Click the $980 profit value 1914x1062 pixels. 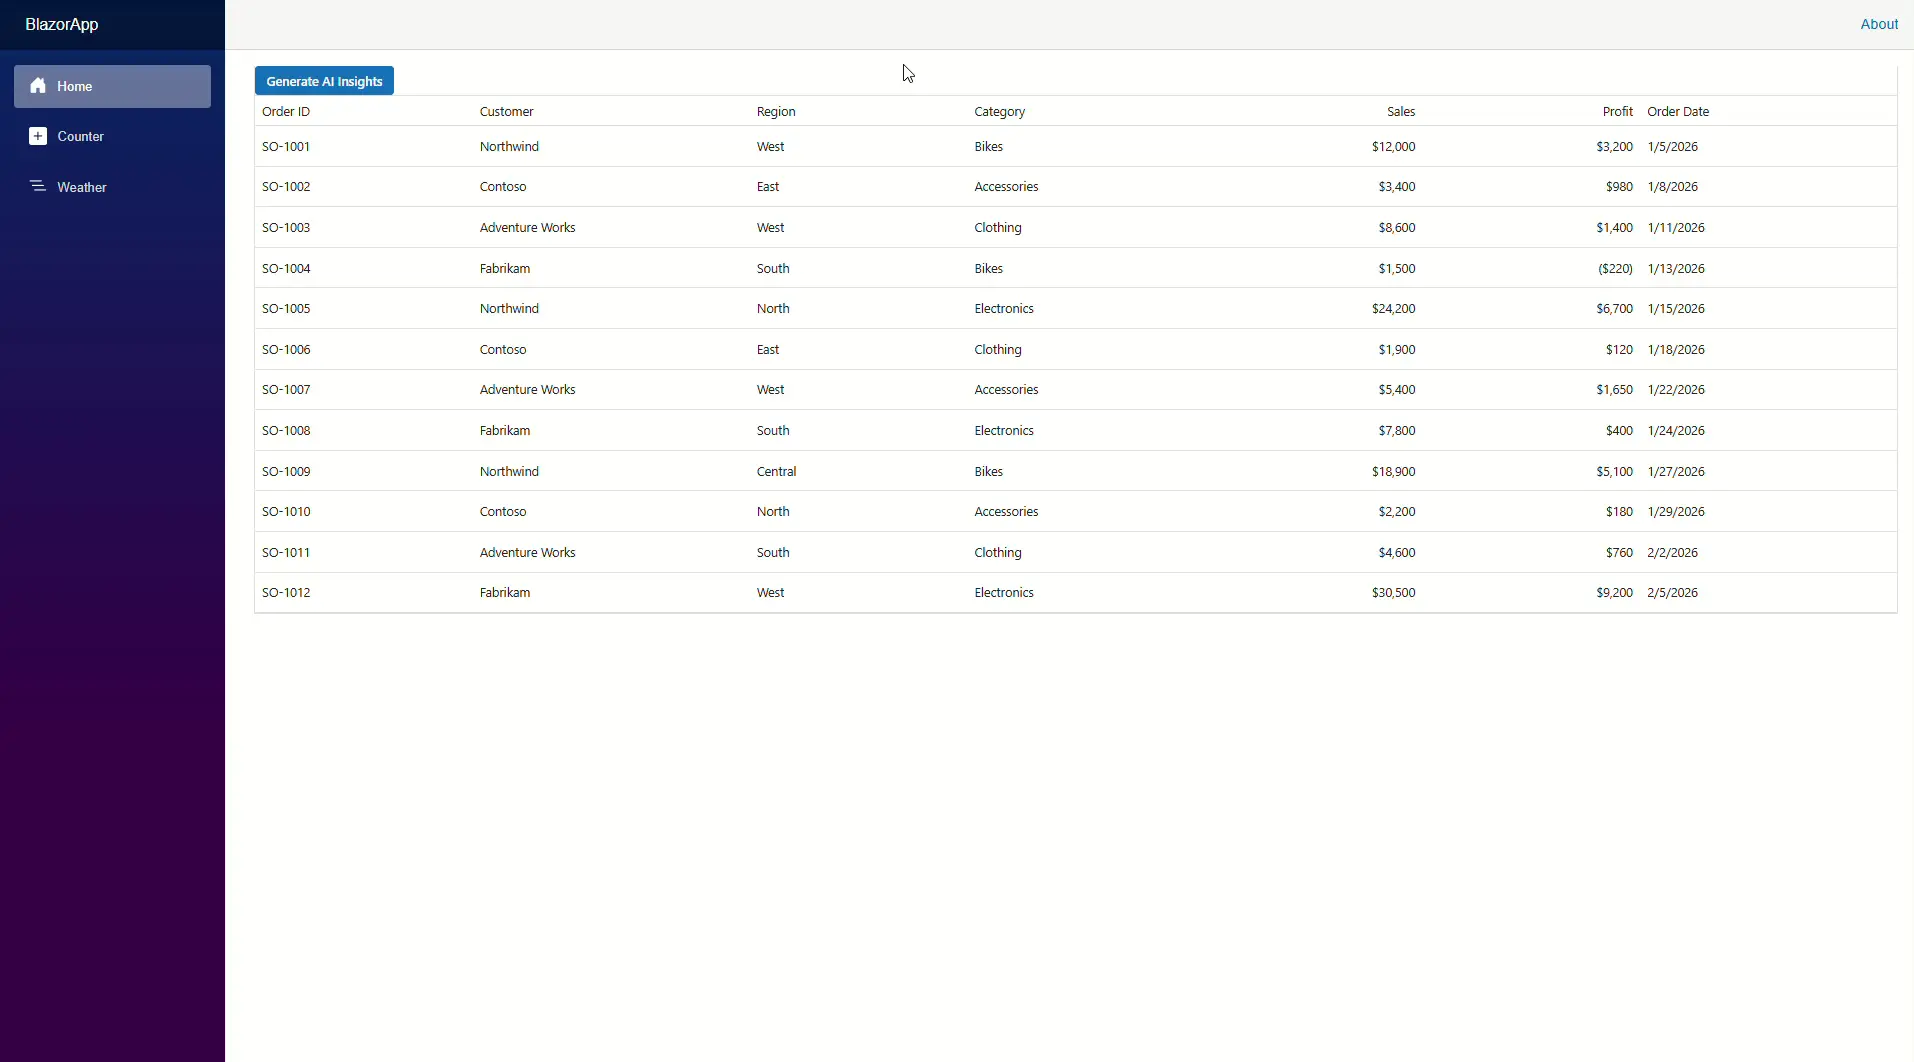[x=1620, y=187]
